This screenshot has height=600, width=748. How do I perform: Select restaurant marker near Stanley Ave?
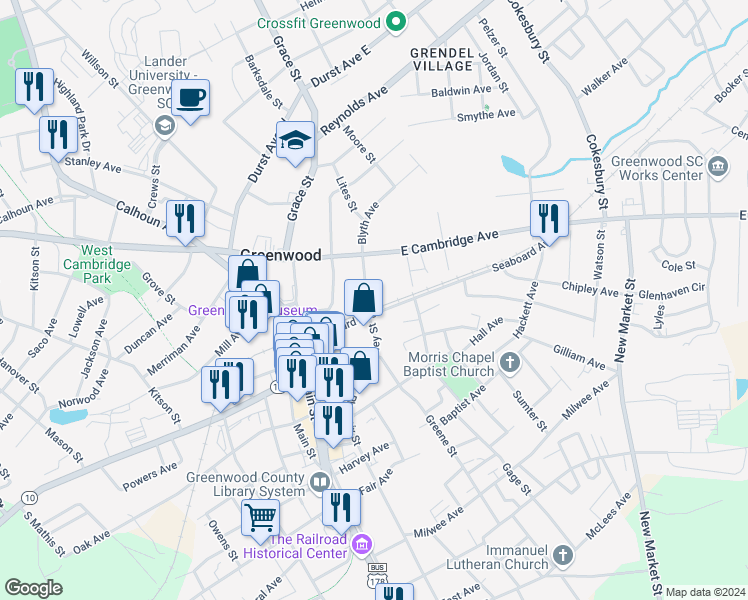tap(58, 136)
